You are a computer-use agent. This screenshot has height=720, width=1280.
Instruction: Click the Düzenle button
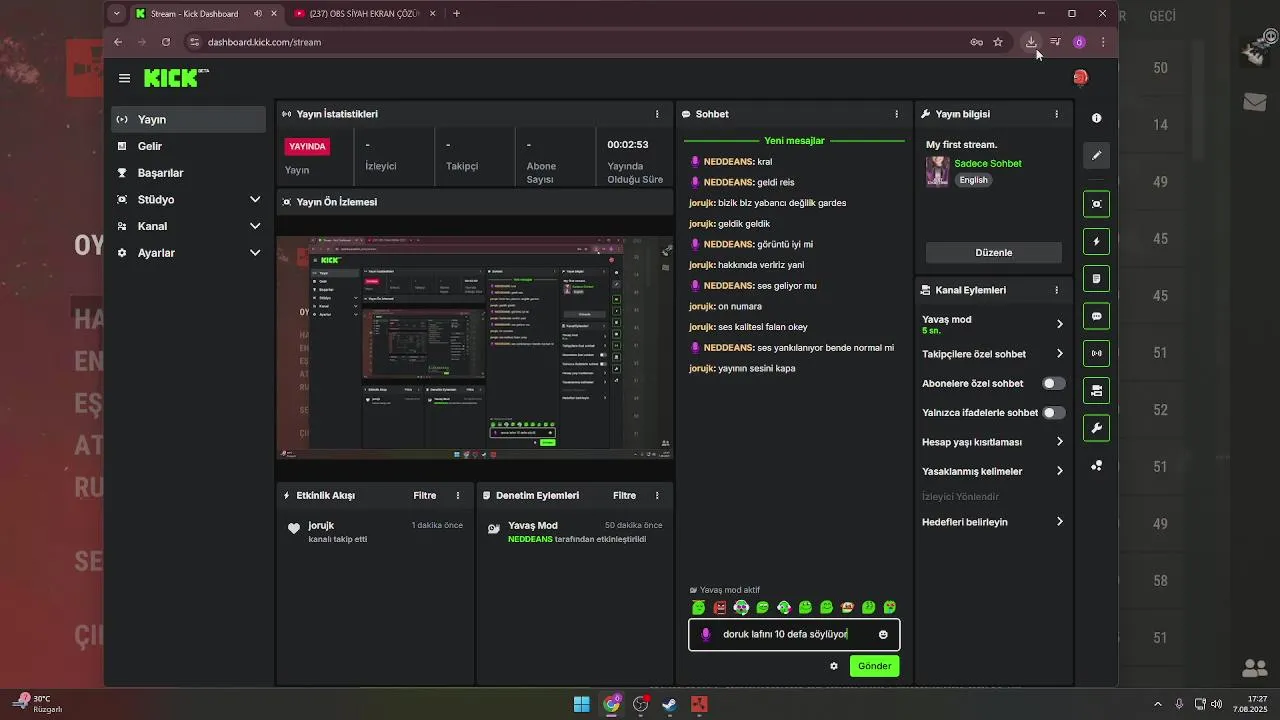[994, 253]
